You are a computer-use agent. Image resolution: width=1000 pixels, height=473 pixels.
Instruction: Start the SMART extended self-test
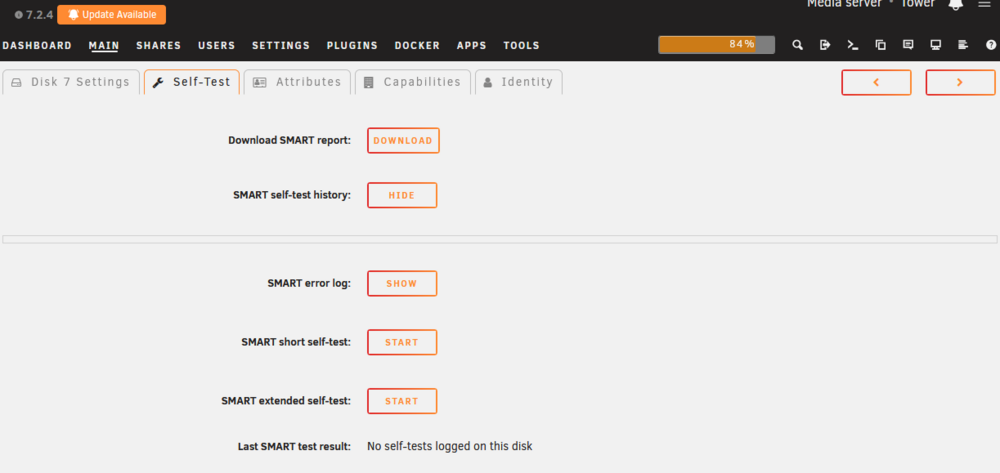(402, 401)
